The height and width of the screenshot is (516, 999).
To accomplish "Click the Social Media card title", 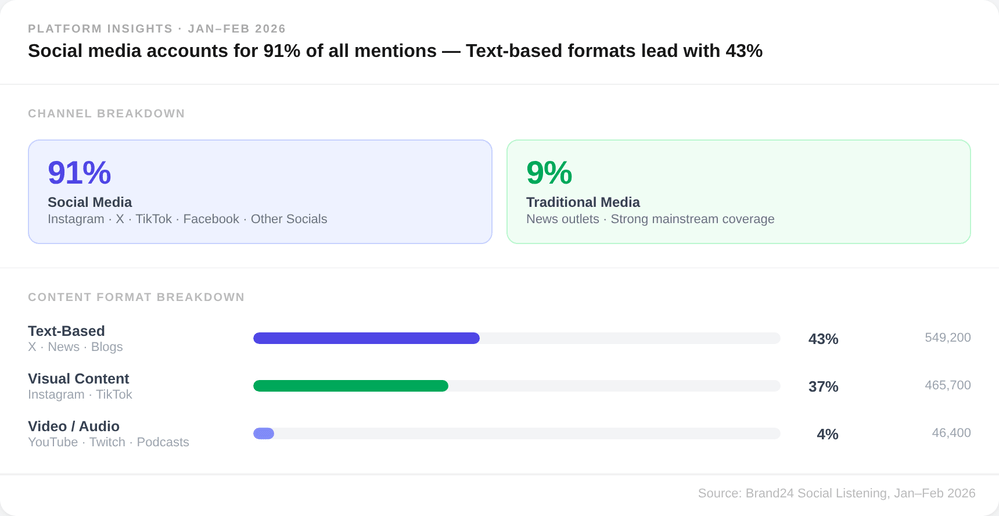I will point(90,202).
